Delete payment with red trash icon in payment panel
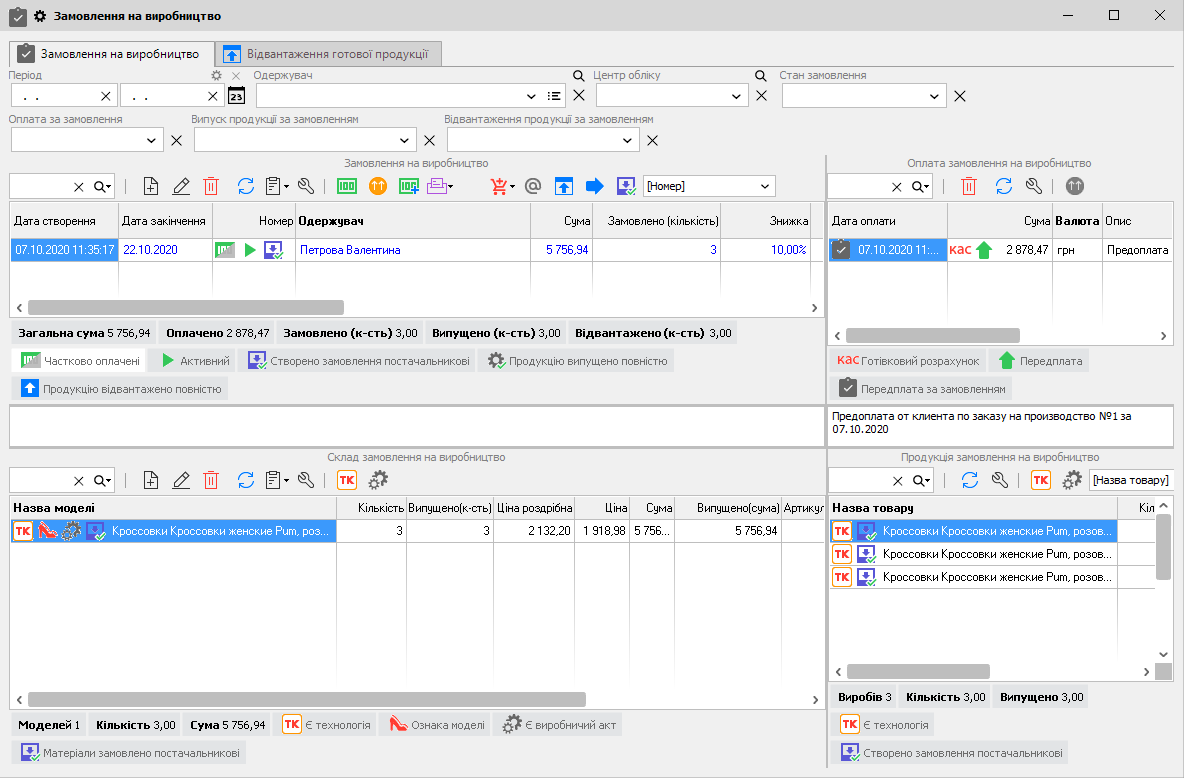Viewport: 1184px width, 778px height. (969, 186)
